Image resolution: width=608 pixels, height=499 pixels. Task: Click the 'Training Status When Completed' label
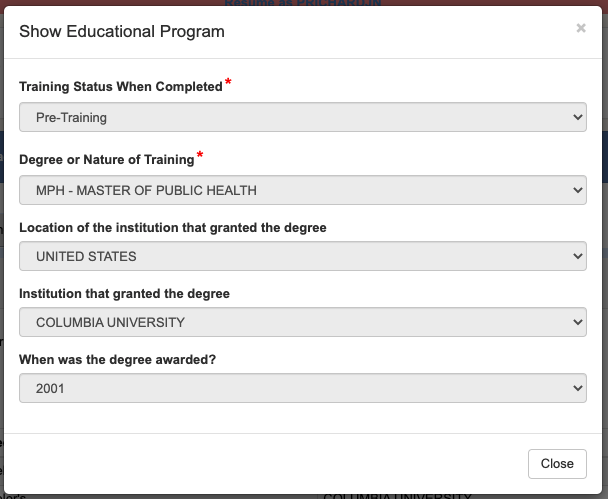pyautogui.click(x=120, y=87)
